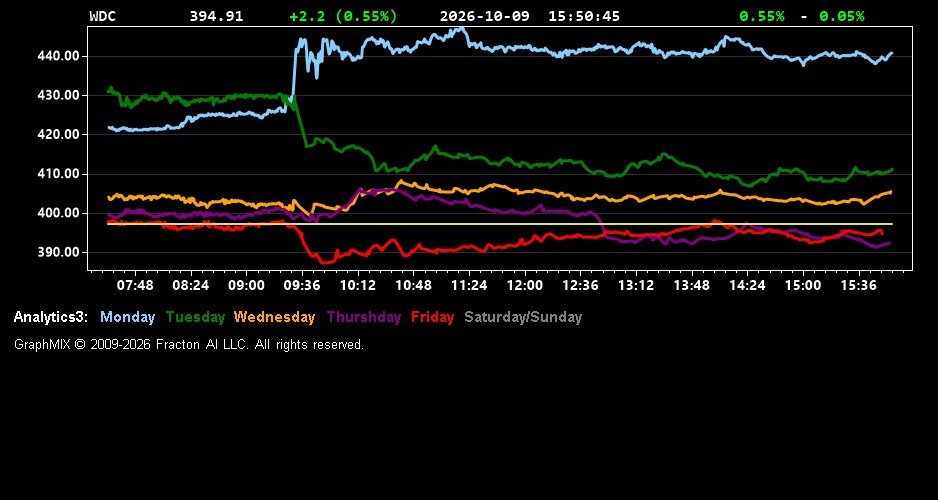The height and width of the screenshot is (500, 938).
Task: Click the 0.05% range value at top right
Action: (842, 16)
